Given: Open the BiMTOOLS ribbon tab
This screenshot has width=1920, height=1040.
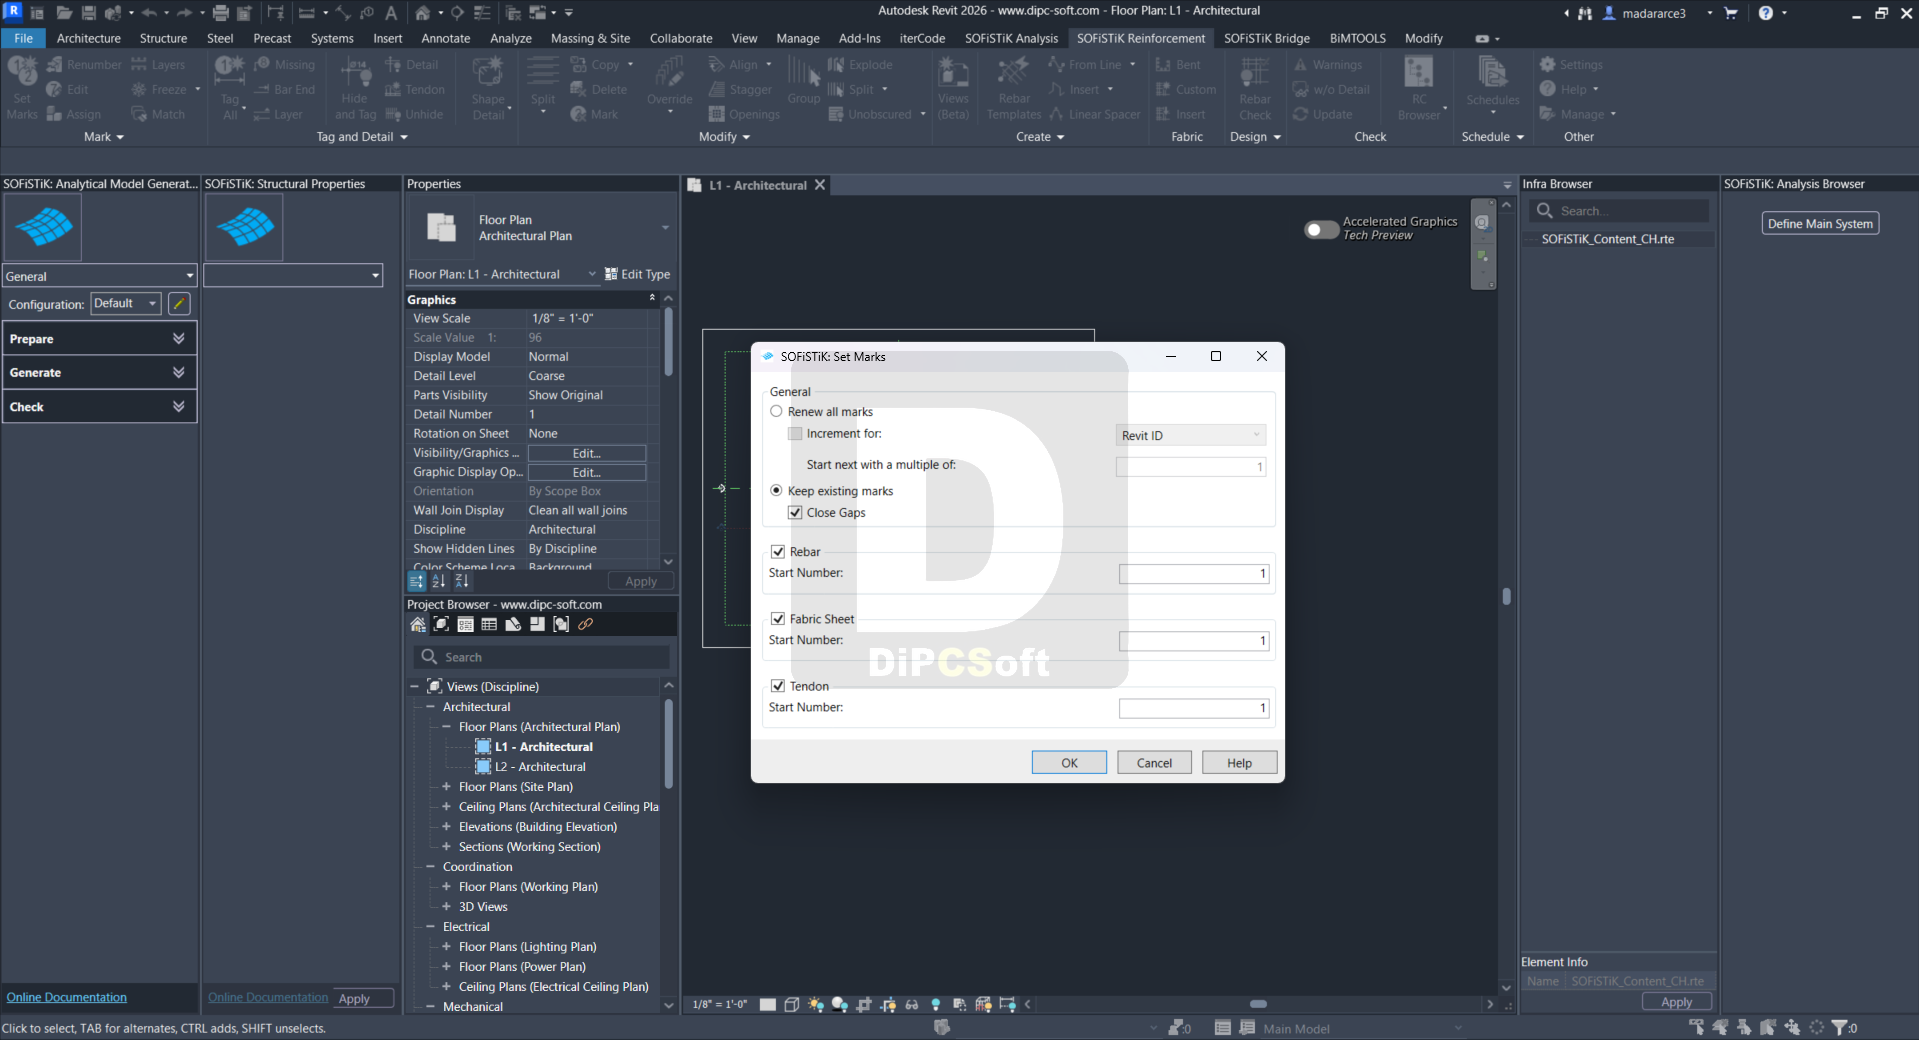Looking at the screenshot, I should (1357, 38).
